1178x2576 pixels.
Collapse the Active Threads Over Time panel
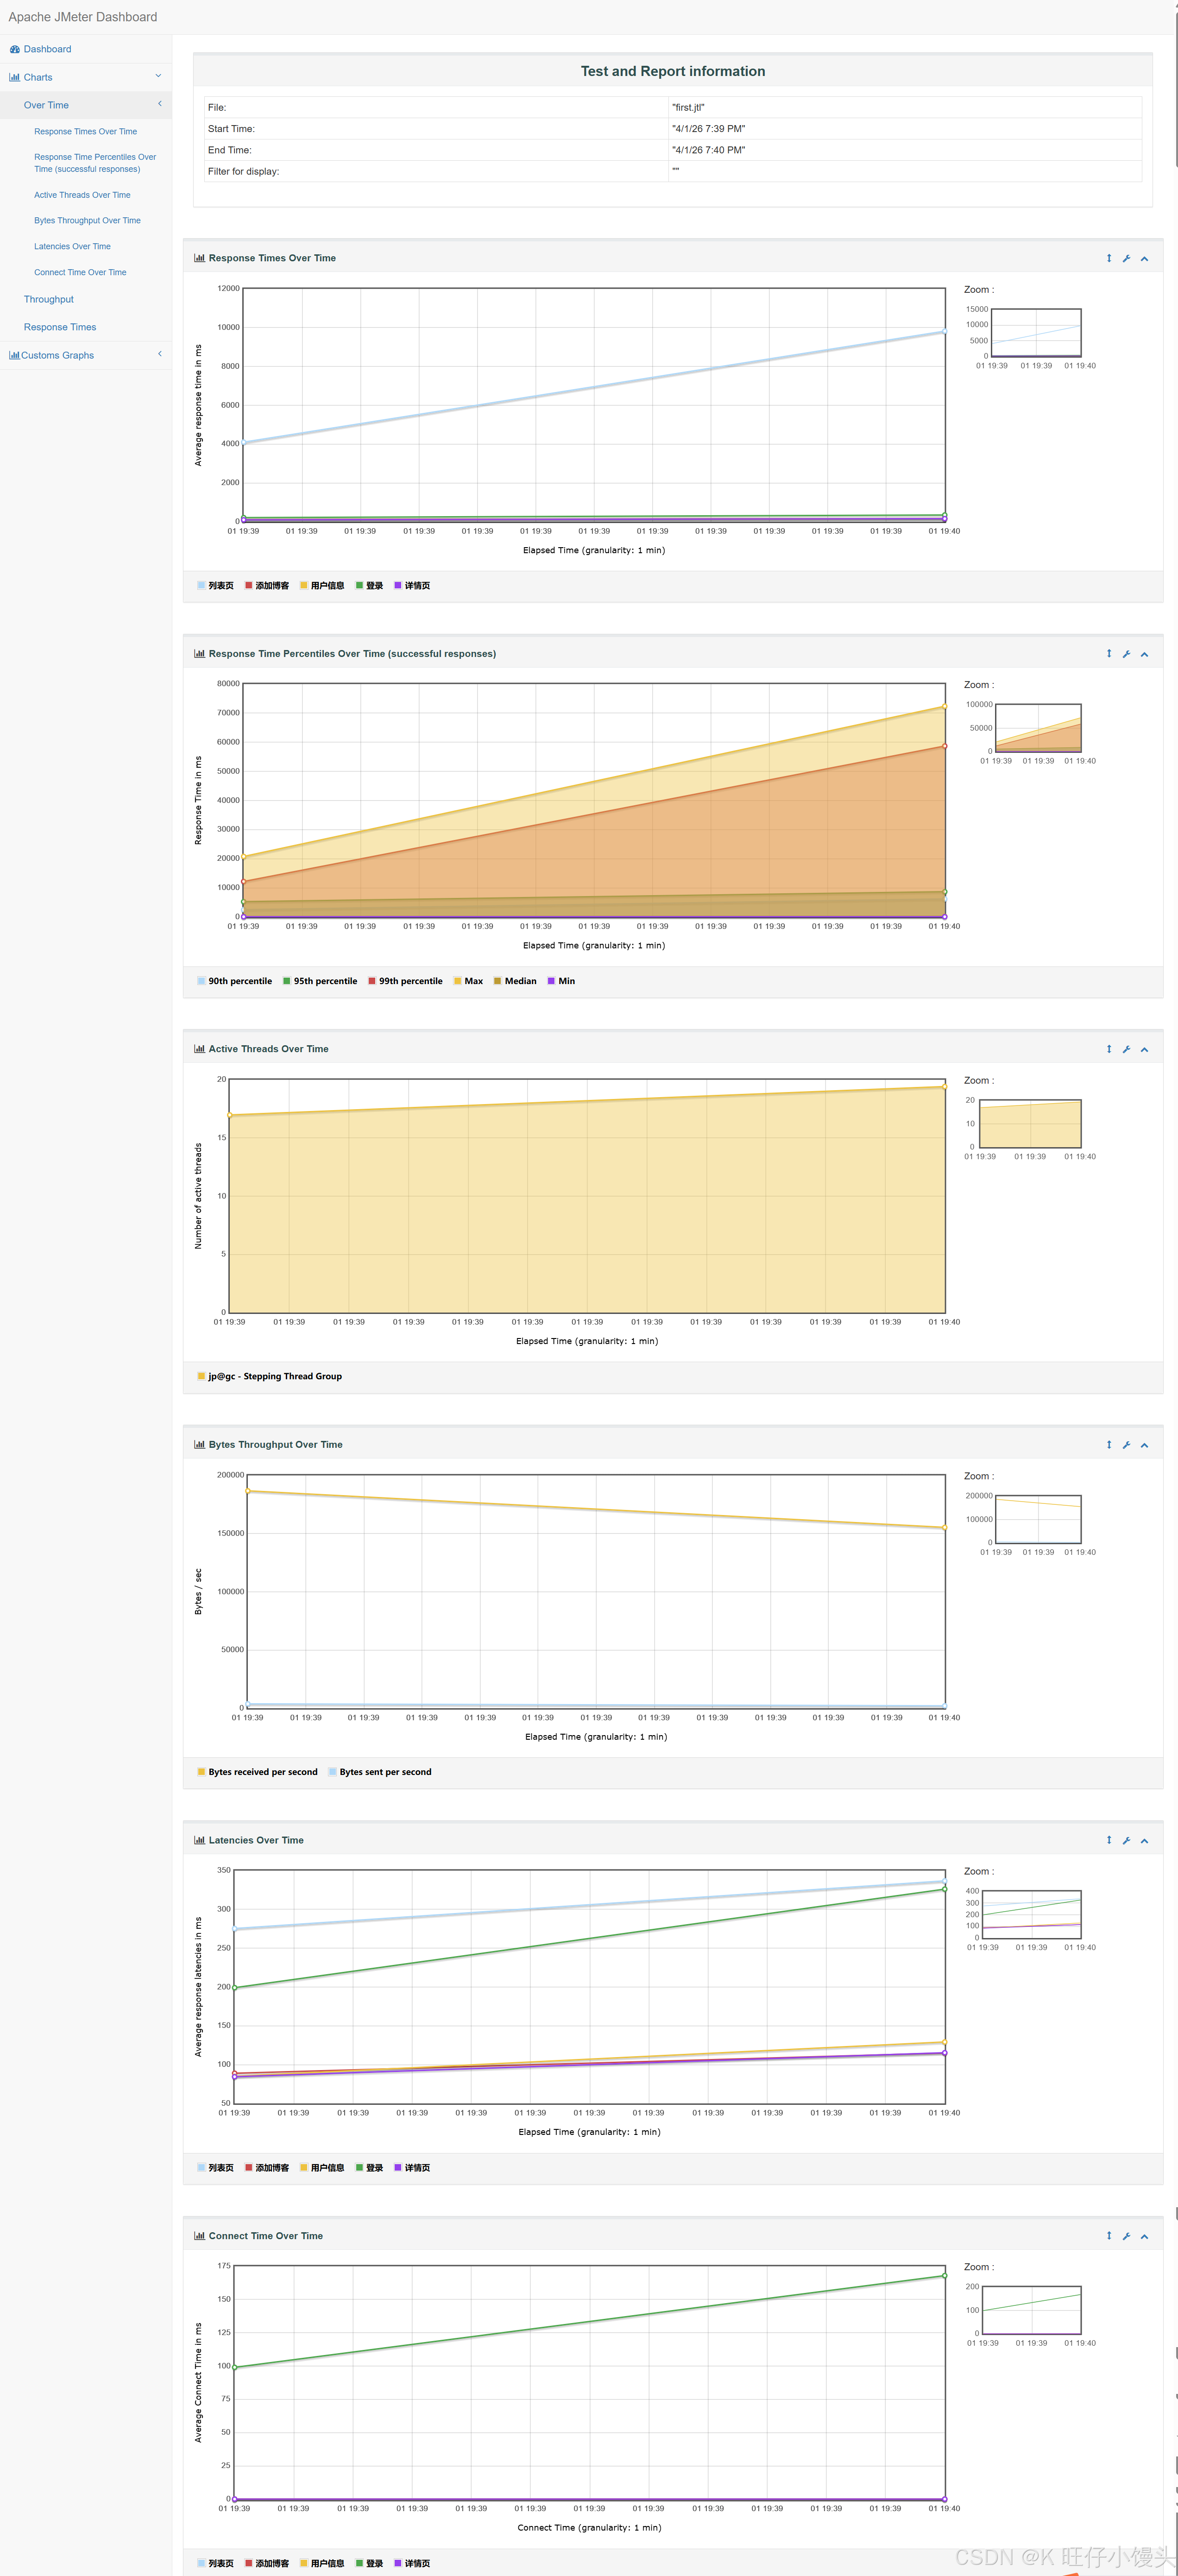click(x=1144, y=1050)
